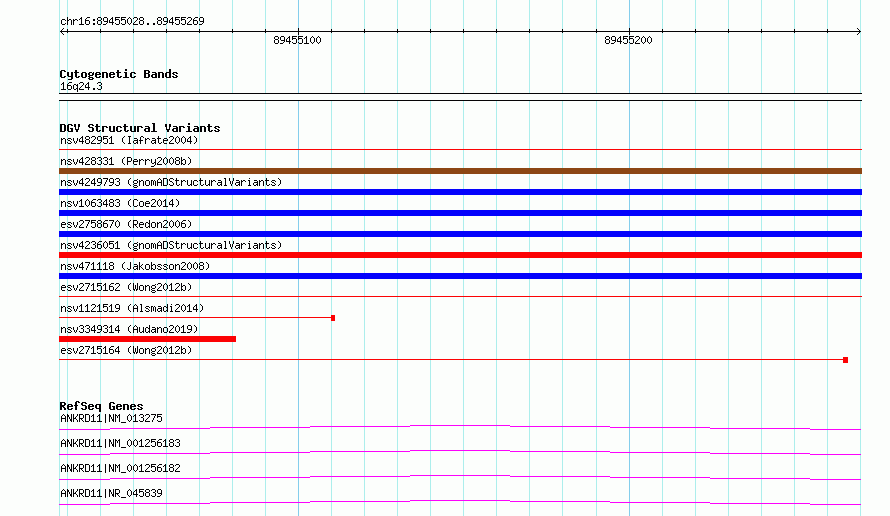
Task: Click the thin red line of esv2715162
Action: (460, 296)
